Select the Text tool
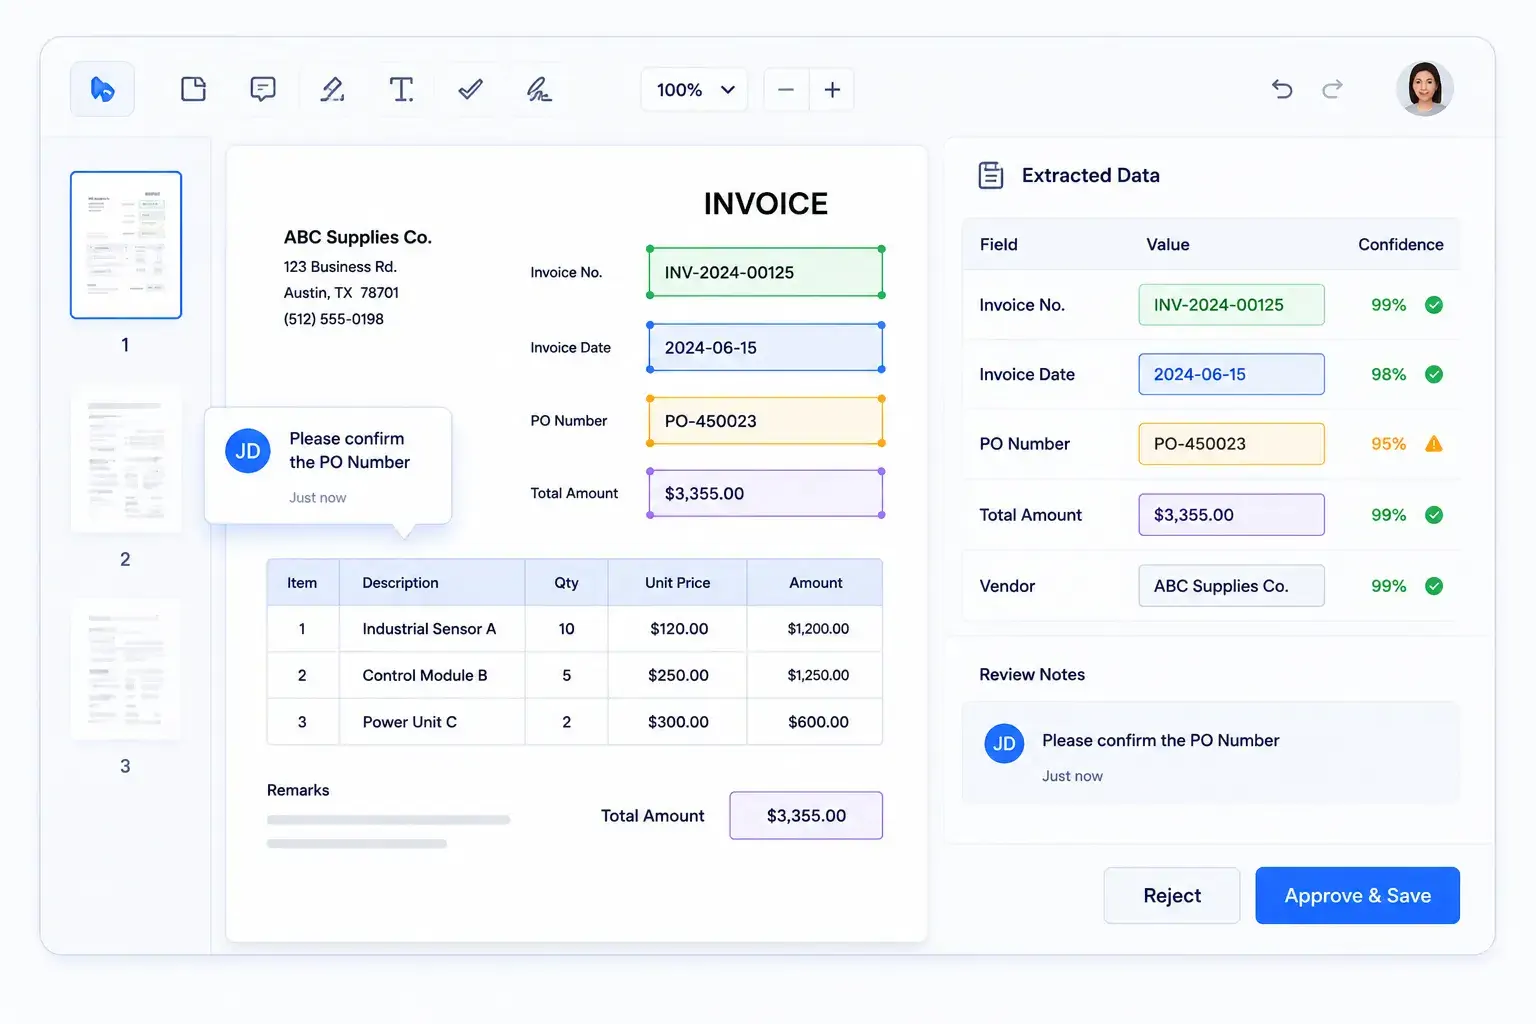This screenshot has width=1536, height=1024. point(401,89)
